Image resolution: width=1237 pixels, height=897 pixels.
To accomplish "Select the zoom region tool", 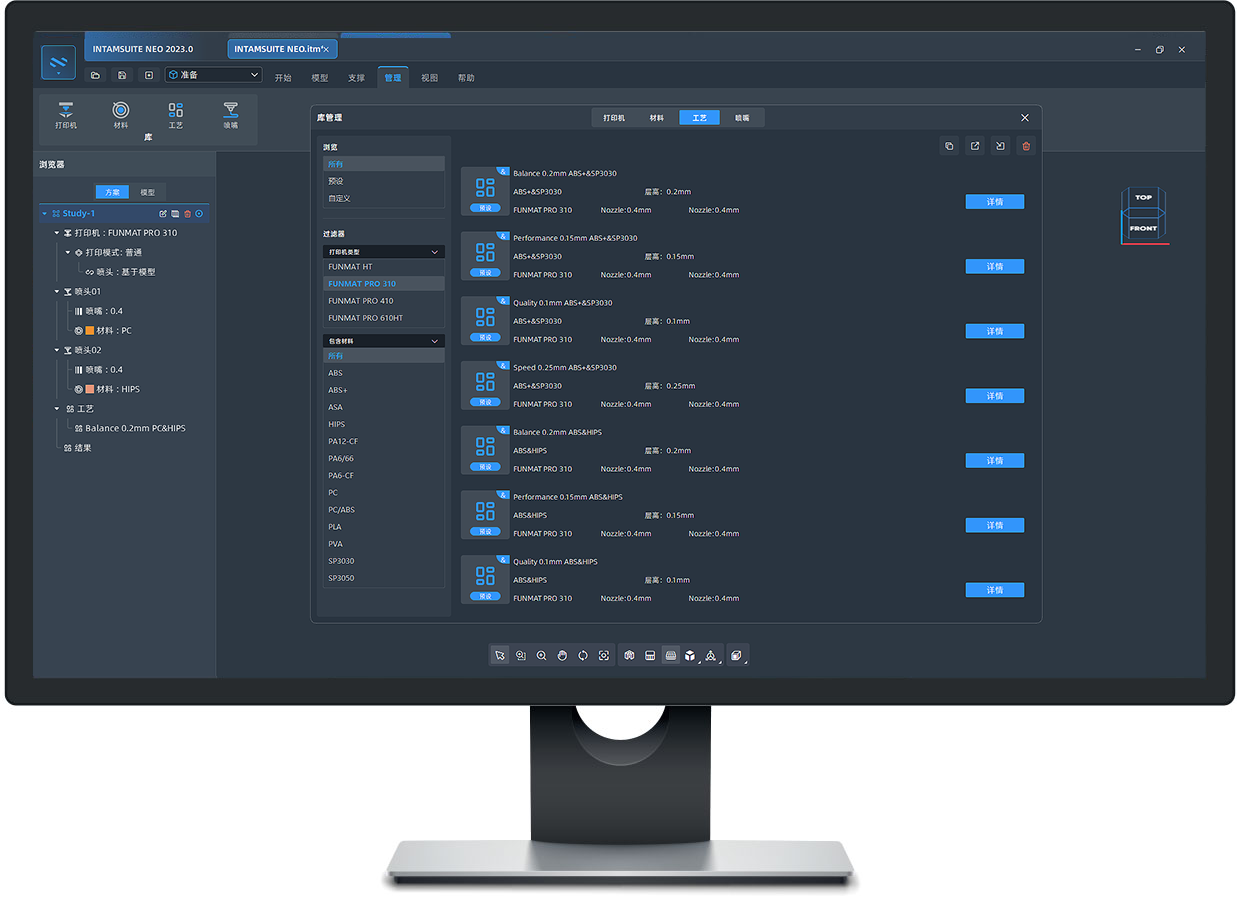I will [521, 656].
